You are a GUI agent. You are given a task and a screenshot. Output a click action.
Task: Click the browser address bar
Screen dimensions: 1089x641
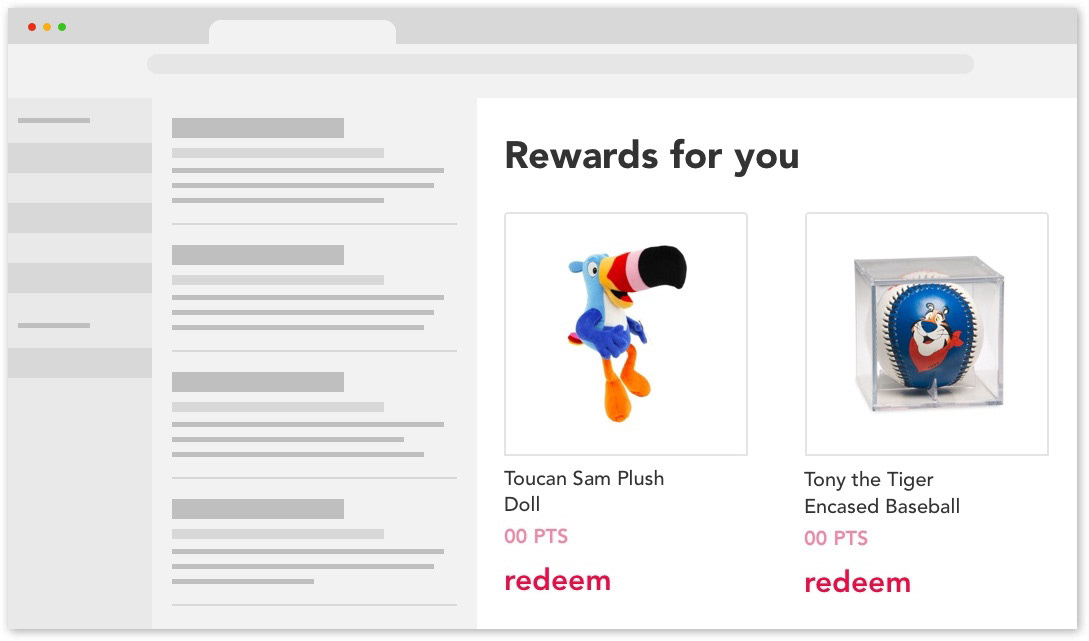(x=560, y=64)
